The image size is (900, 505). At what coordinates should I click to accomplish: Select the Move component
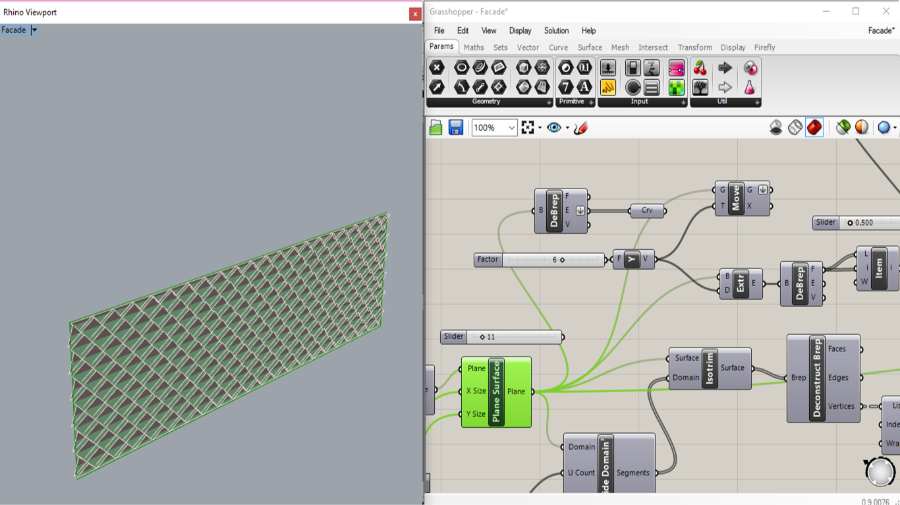[743, 198]
